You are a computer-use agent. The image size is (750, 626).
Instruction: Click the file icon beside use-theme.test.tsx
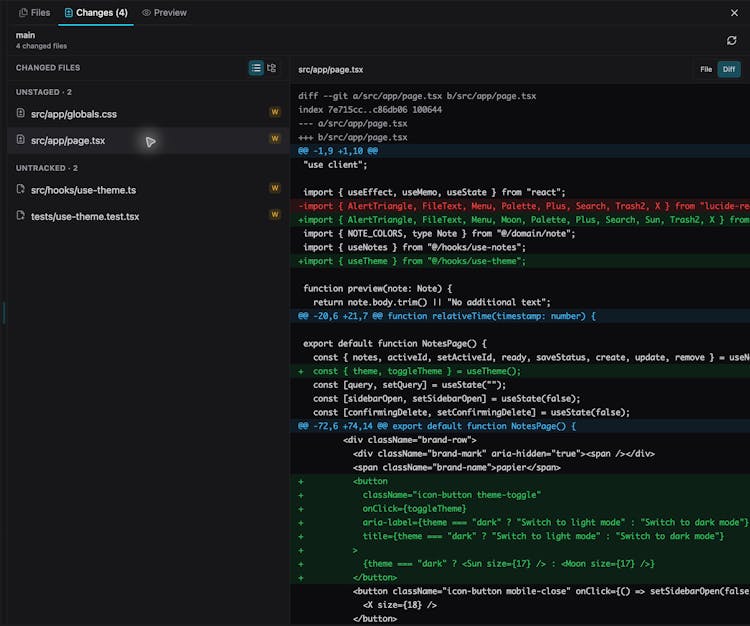tap(21, 215)
